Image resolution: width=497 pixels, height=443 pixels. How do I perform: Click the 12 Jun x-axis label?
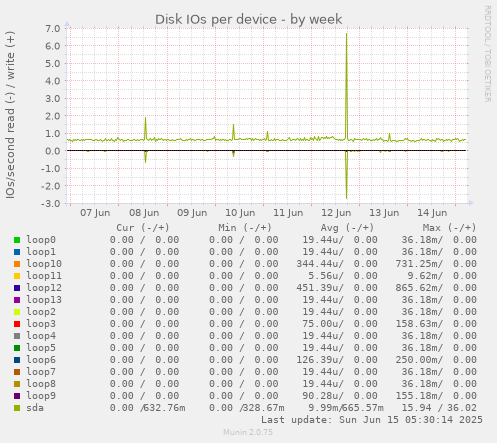click(x=336, y=213)
